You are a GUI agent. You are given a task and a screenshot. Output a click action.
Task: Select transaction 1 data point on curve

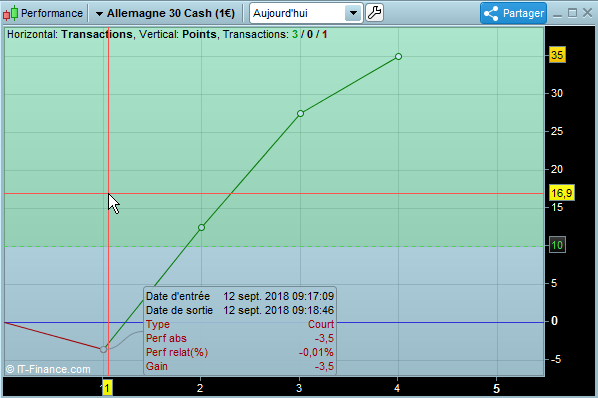coord(103,349)
